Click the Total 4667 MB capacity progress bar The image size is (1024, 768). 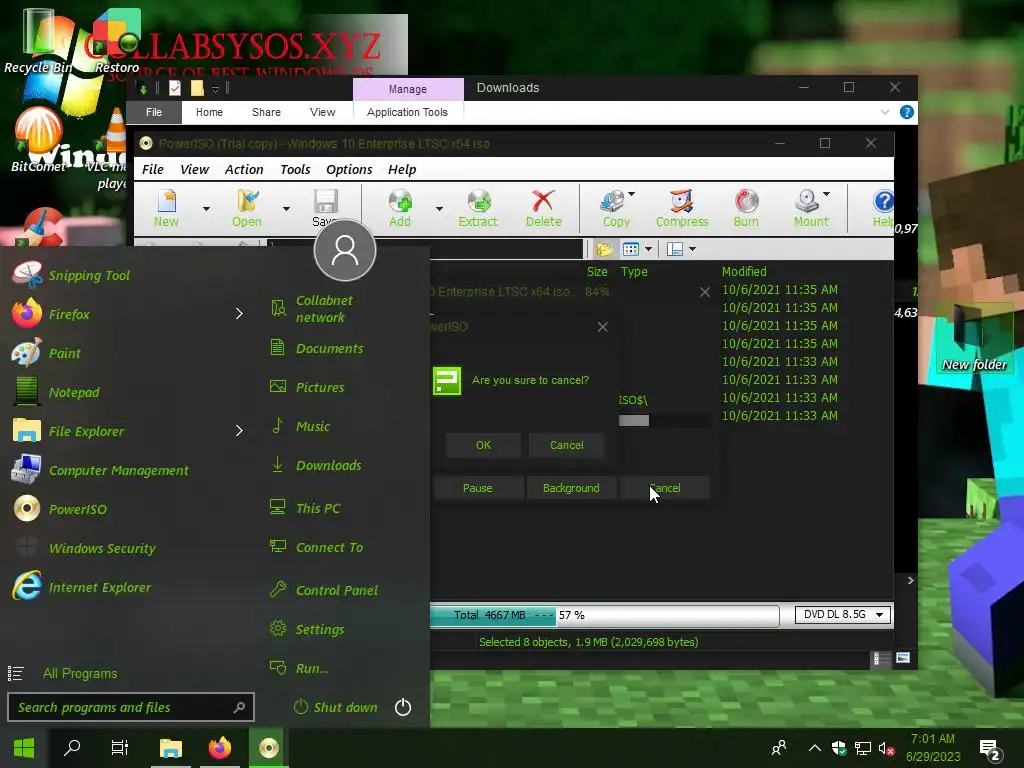605,615
